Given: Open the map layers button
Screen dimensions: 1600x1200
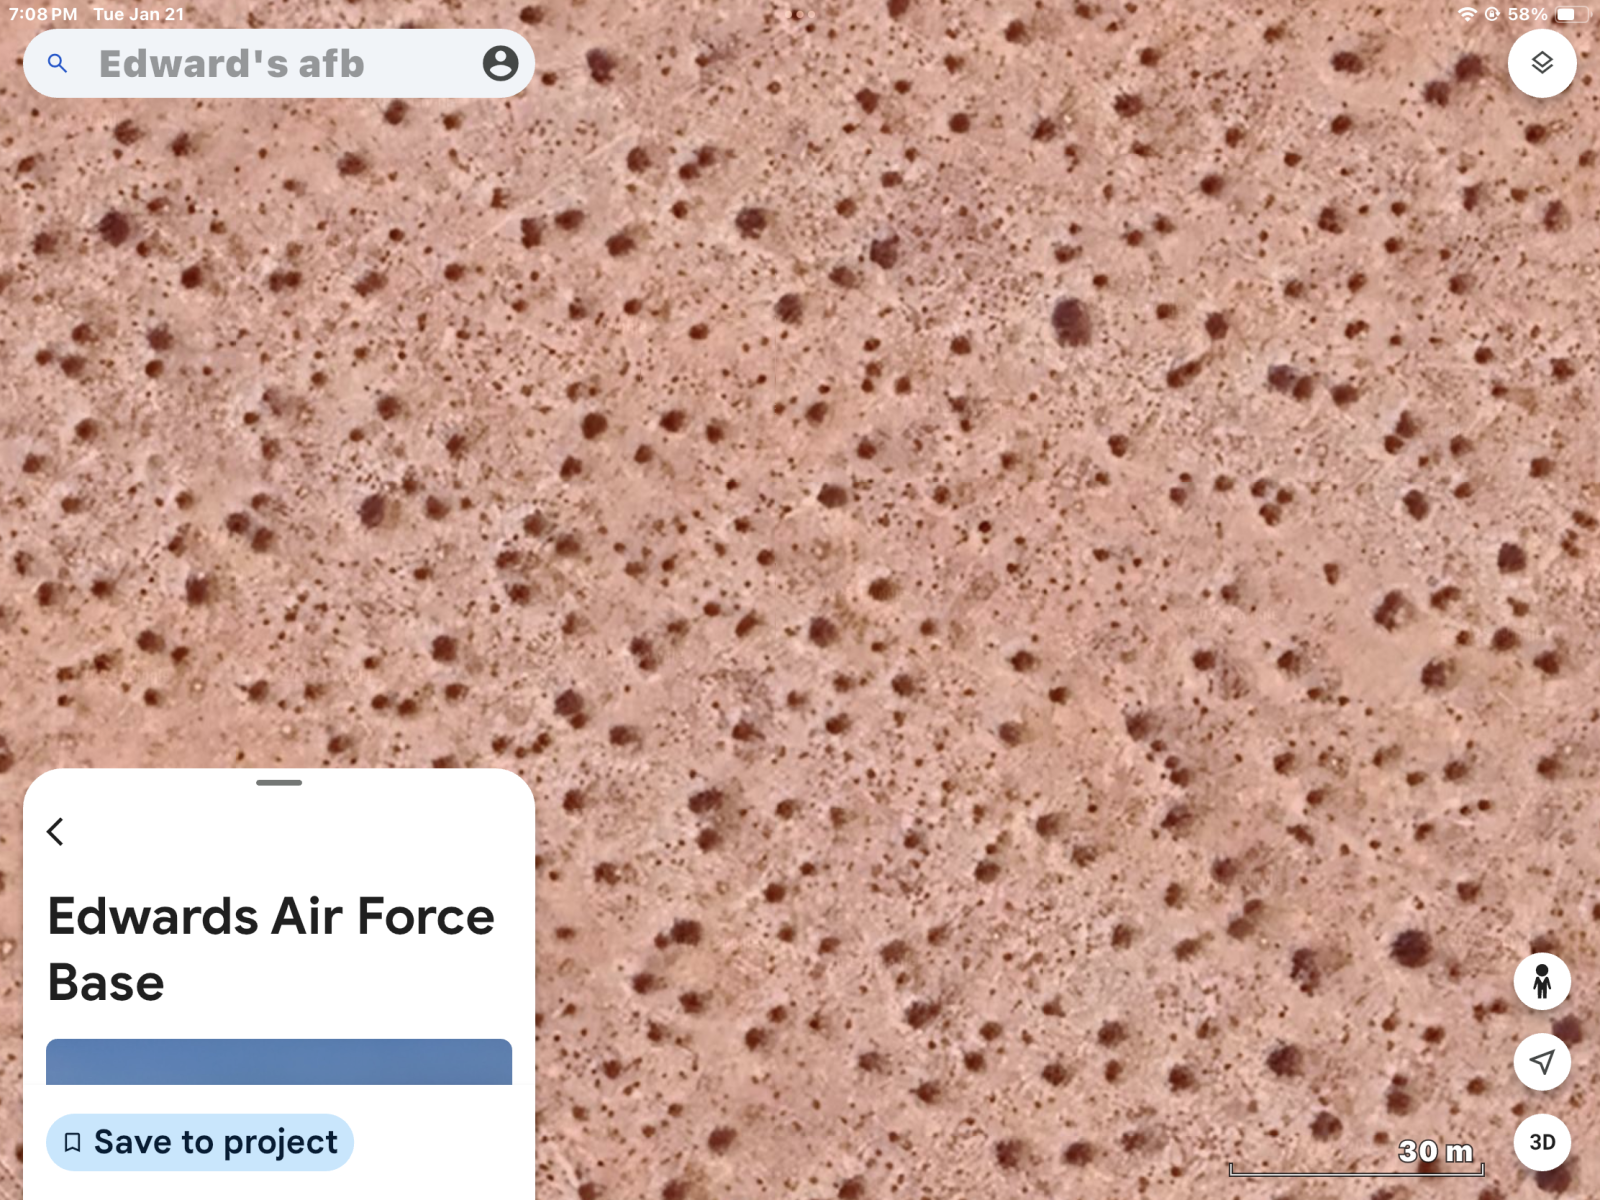Looking at the screenshot, I should (x=1541, y=63).
